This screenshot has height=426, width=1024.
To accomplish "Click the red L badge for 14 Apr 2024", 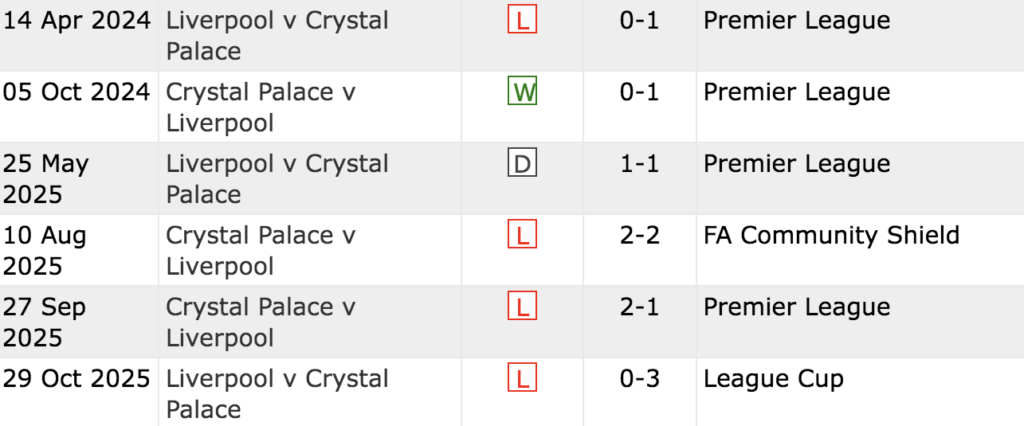I will pyautogui.click(x=522, y=21).
